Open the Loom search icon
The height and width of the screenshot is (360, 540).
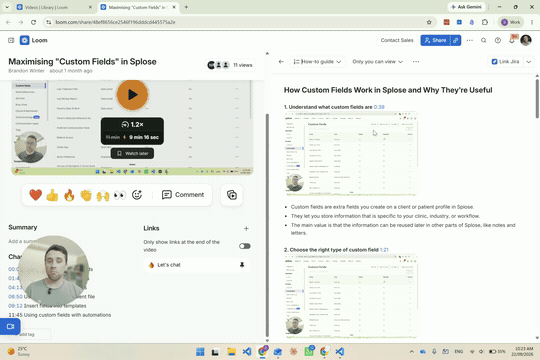pyautogui.click(x=484, y=40)
